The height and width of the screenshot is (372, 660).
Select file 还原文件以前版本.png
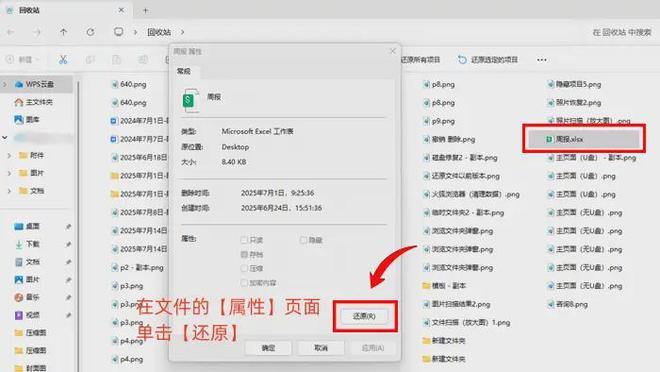point(461,176)
